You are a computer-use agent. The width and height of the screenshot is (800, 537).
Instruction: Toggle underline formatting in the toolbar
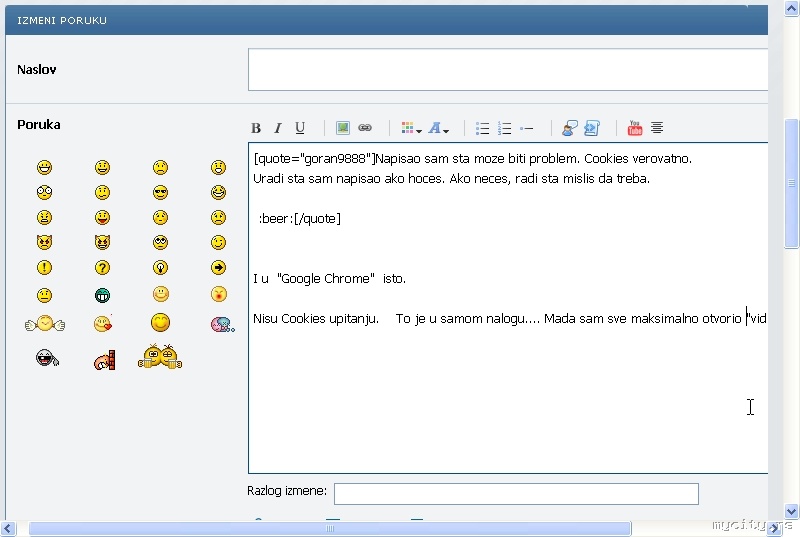coord(300,128)
